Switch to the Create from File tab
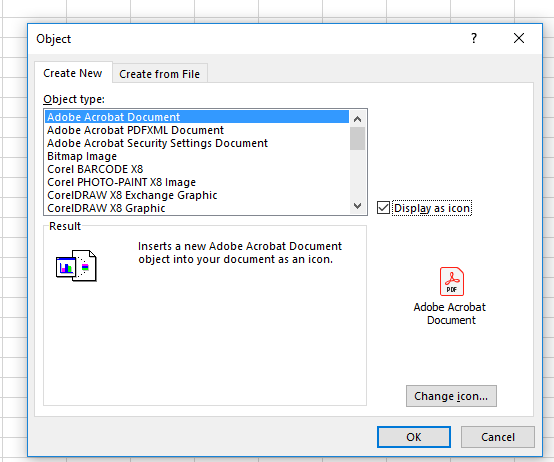 click(x=160, y=74)
